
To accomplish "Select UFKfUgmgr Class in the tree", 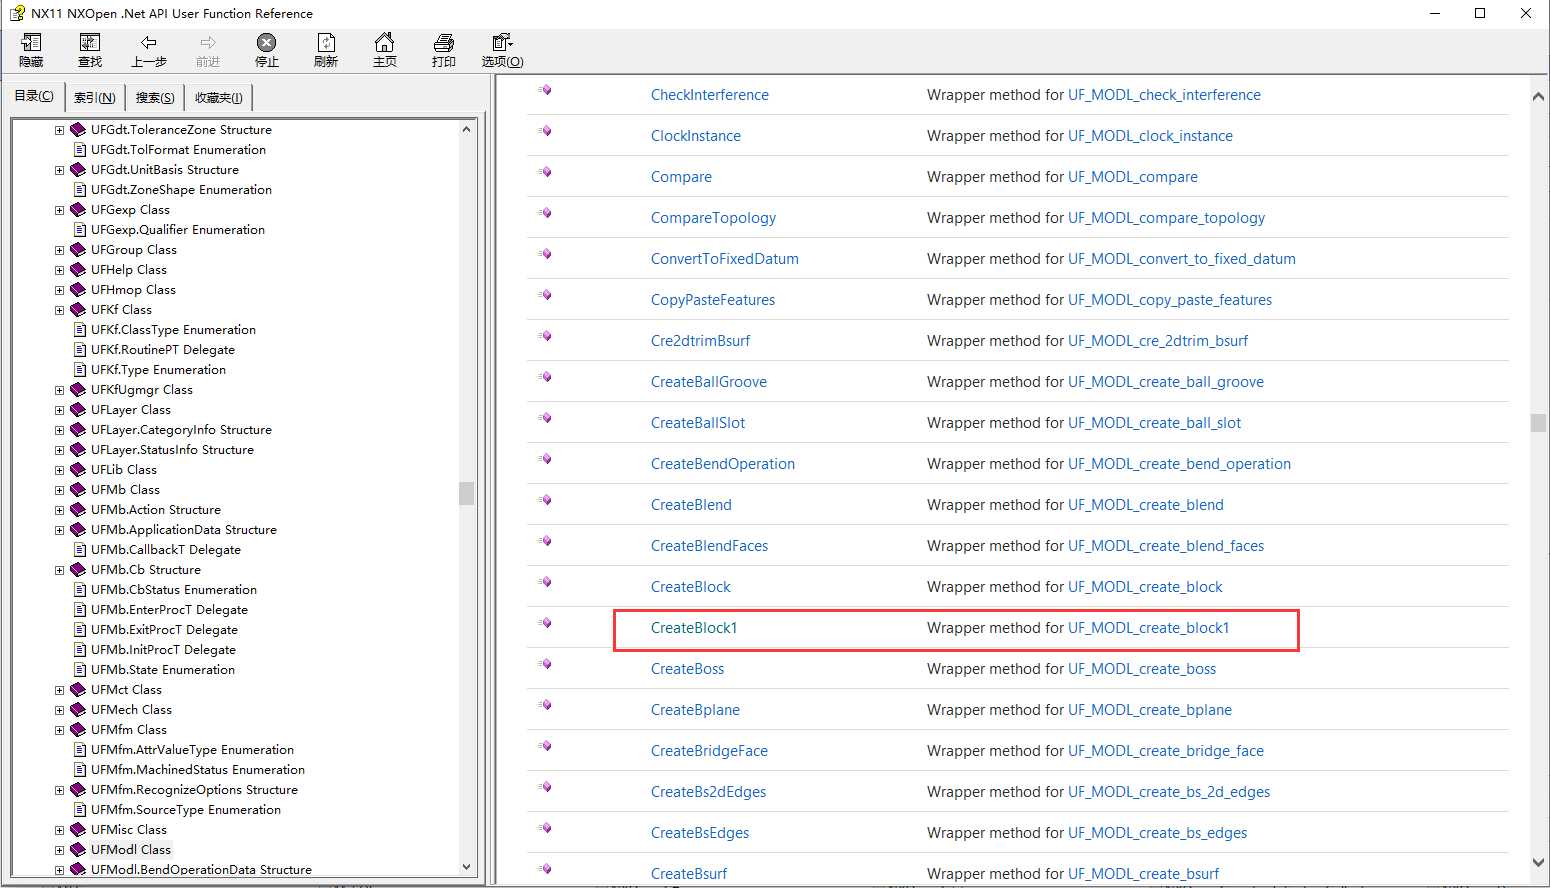I will (142, 390).
